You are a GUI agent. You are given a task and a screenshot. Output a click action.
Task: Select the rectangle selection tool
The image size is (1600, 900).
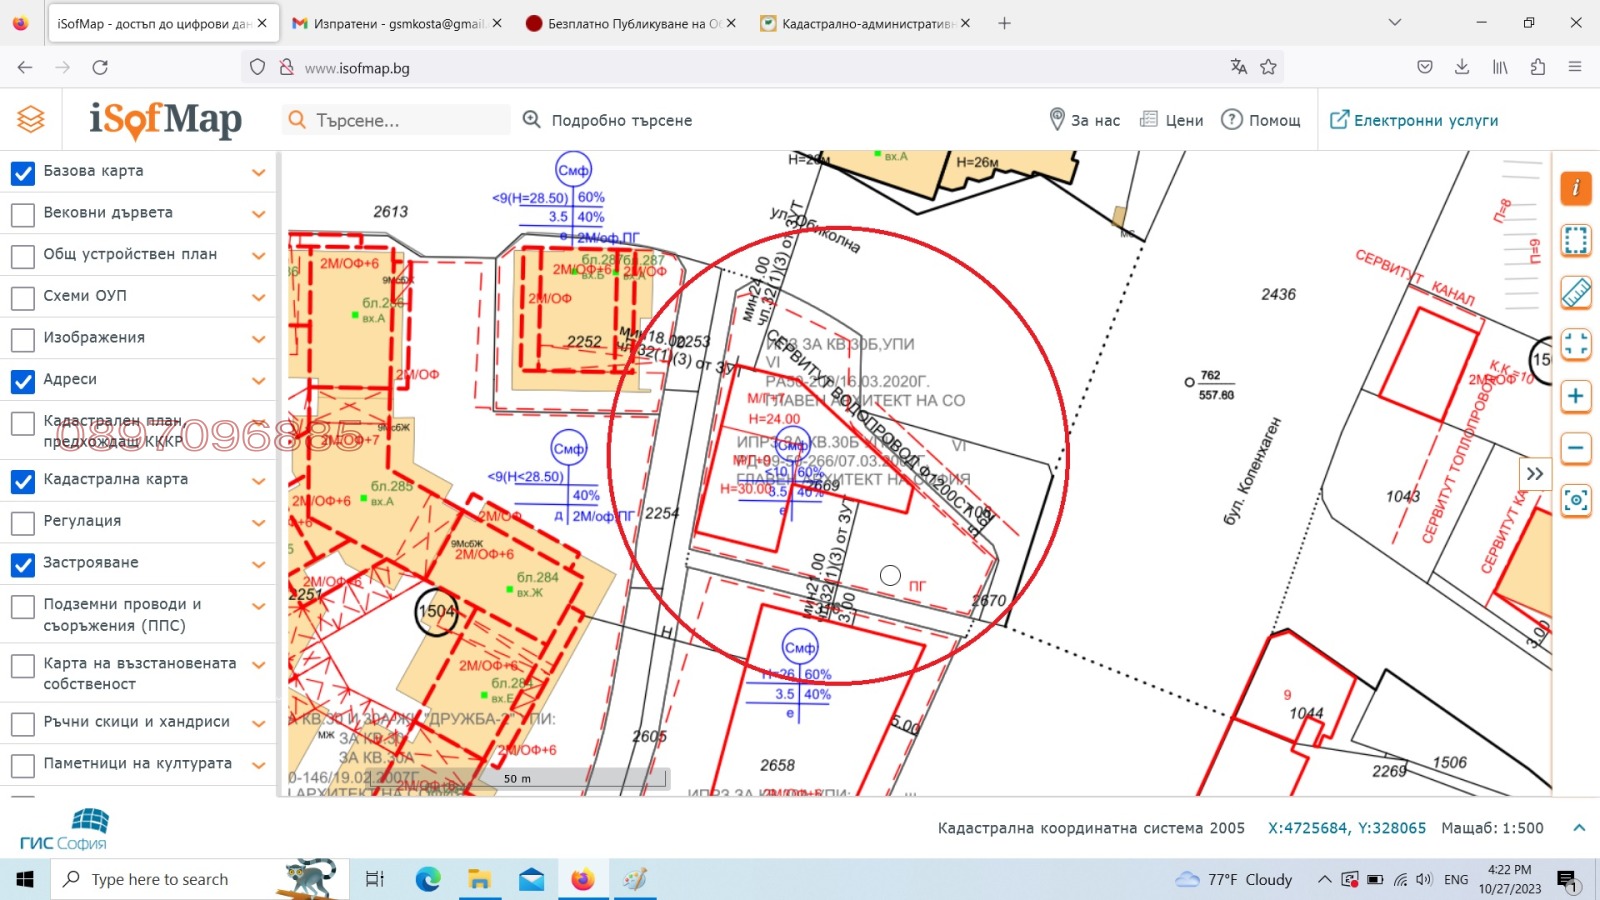pos(1575,240)
